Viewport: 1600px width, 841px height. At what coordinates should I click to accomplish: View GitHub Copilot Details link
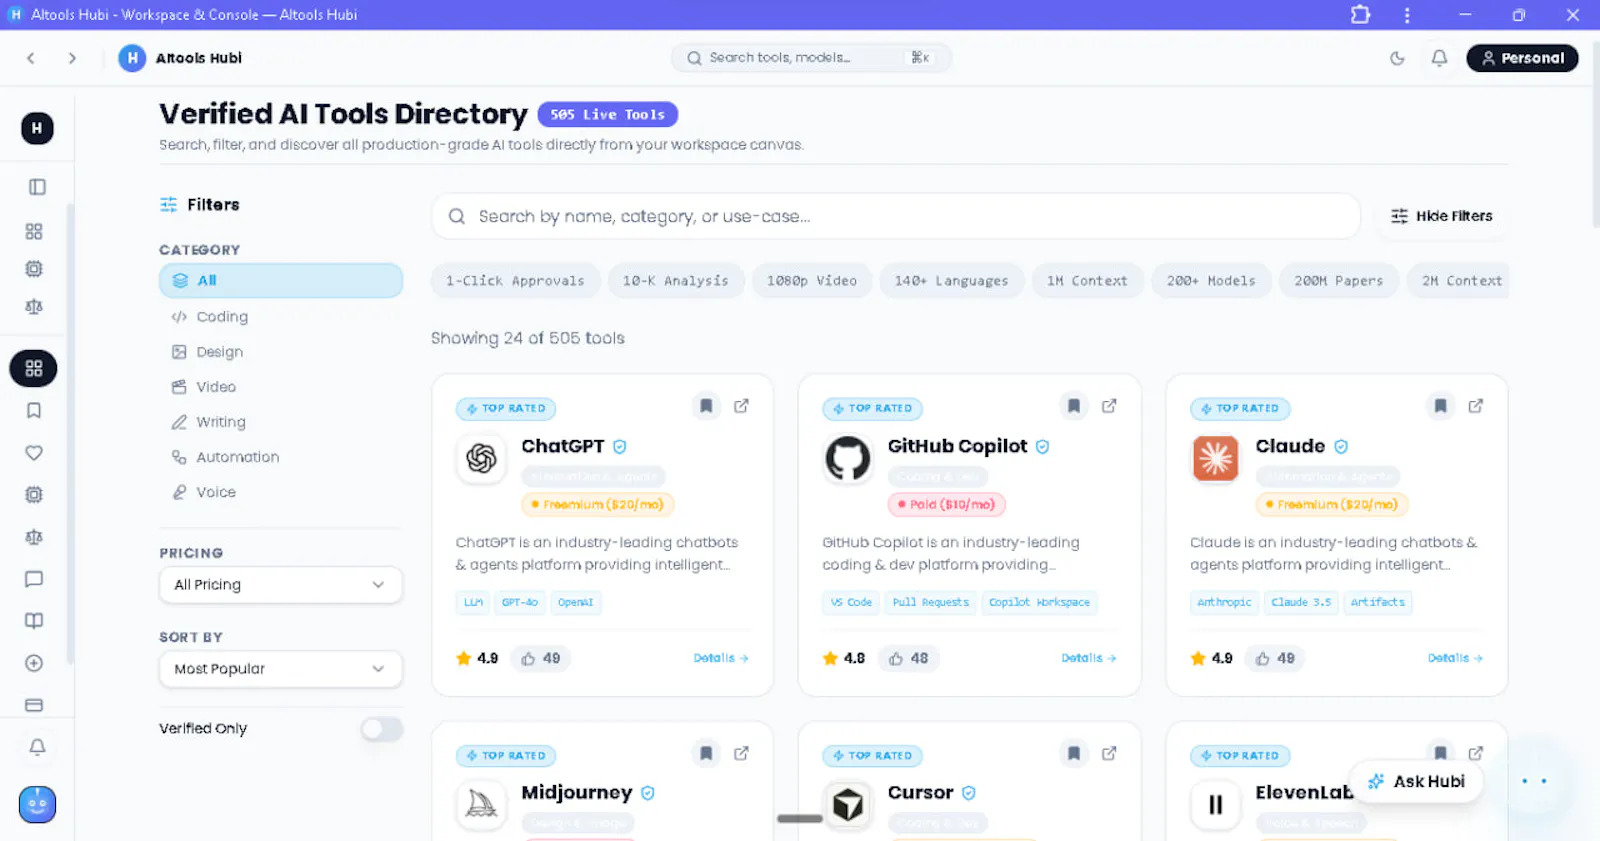1089,658
